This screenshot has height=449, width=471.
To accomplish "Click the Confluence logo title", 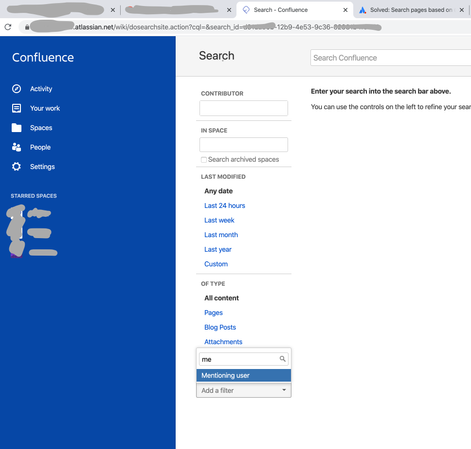I will [43, 57].
